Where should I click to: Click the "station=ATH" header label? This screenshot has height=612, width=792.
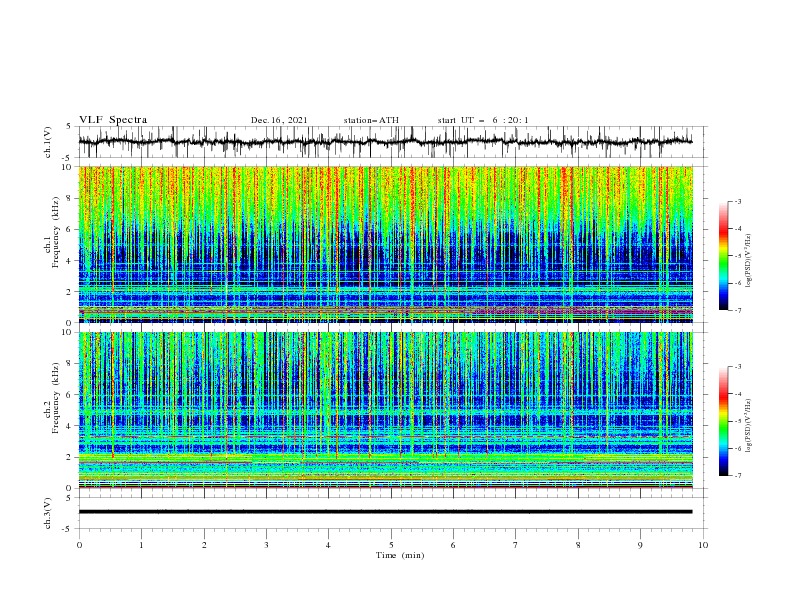(371, 120)
